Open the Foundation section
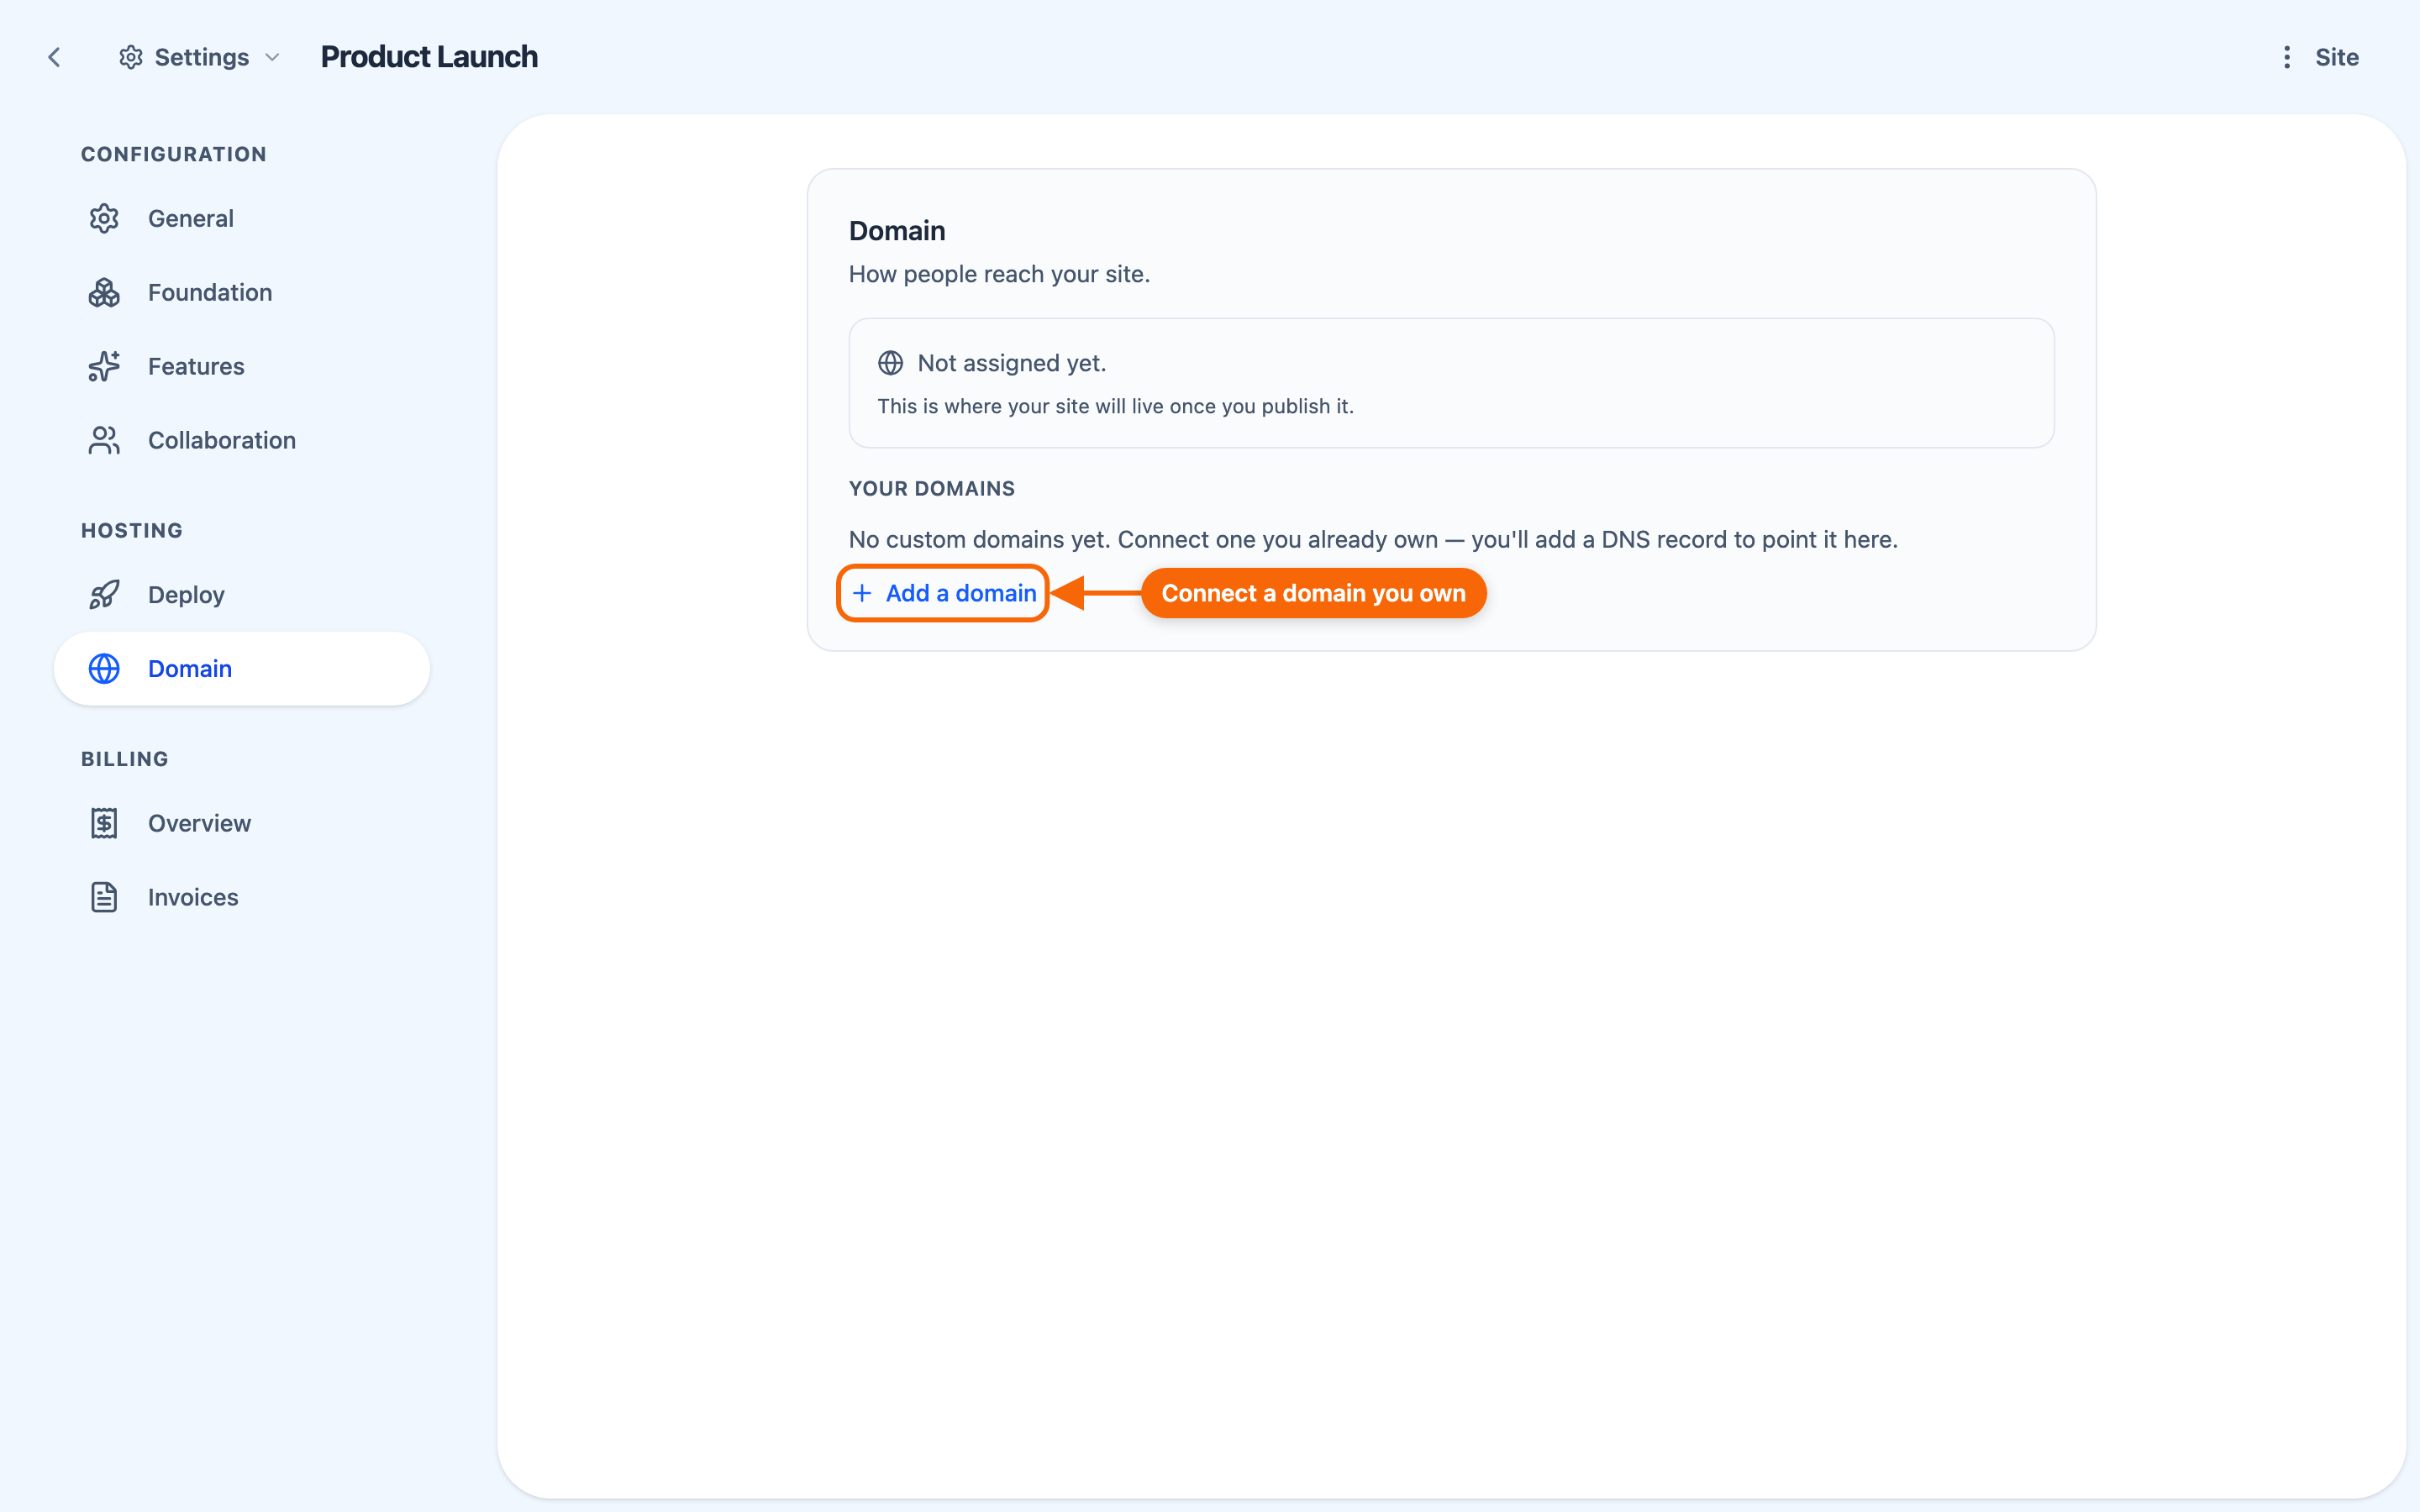Image resolution: width=2420 pixels, height=1512 pixels. pyautogui.click(x=242, y=292)
